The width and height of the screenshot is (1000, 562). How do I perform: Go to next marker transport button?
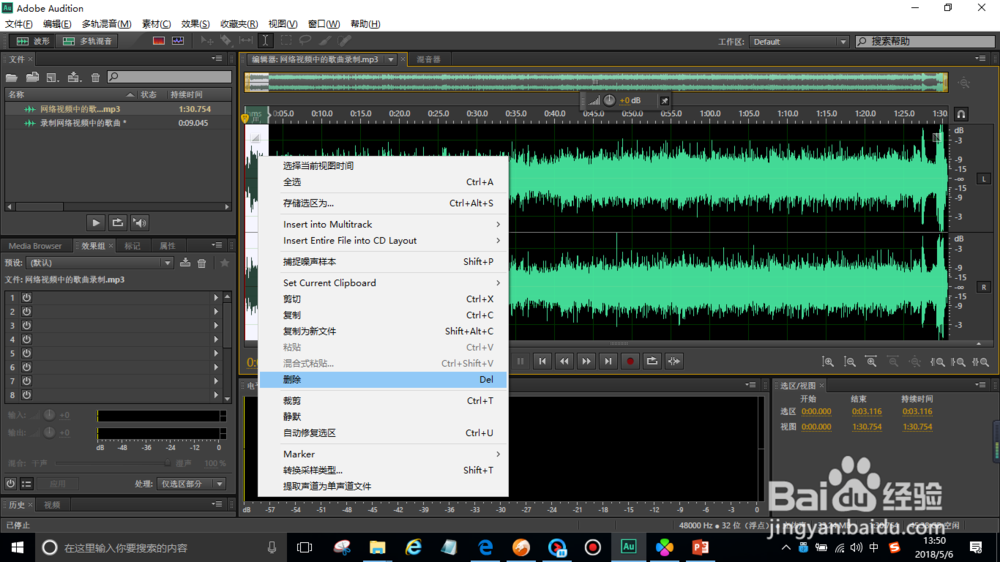608,361
